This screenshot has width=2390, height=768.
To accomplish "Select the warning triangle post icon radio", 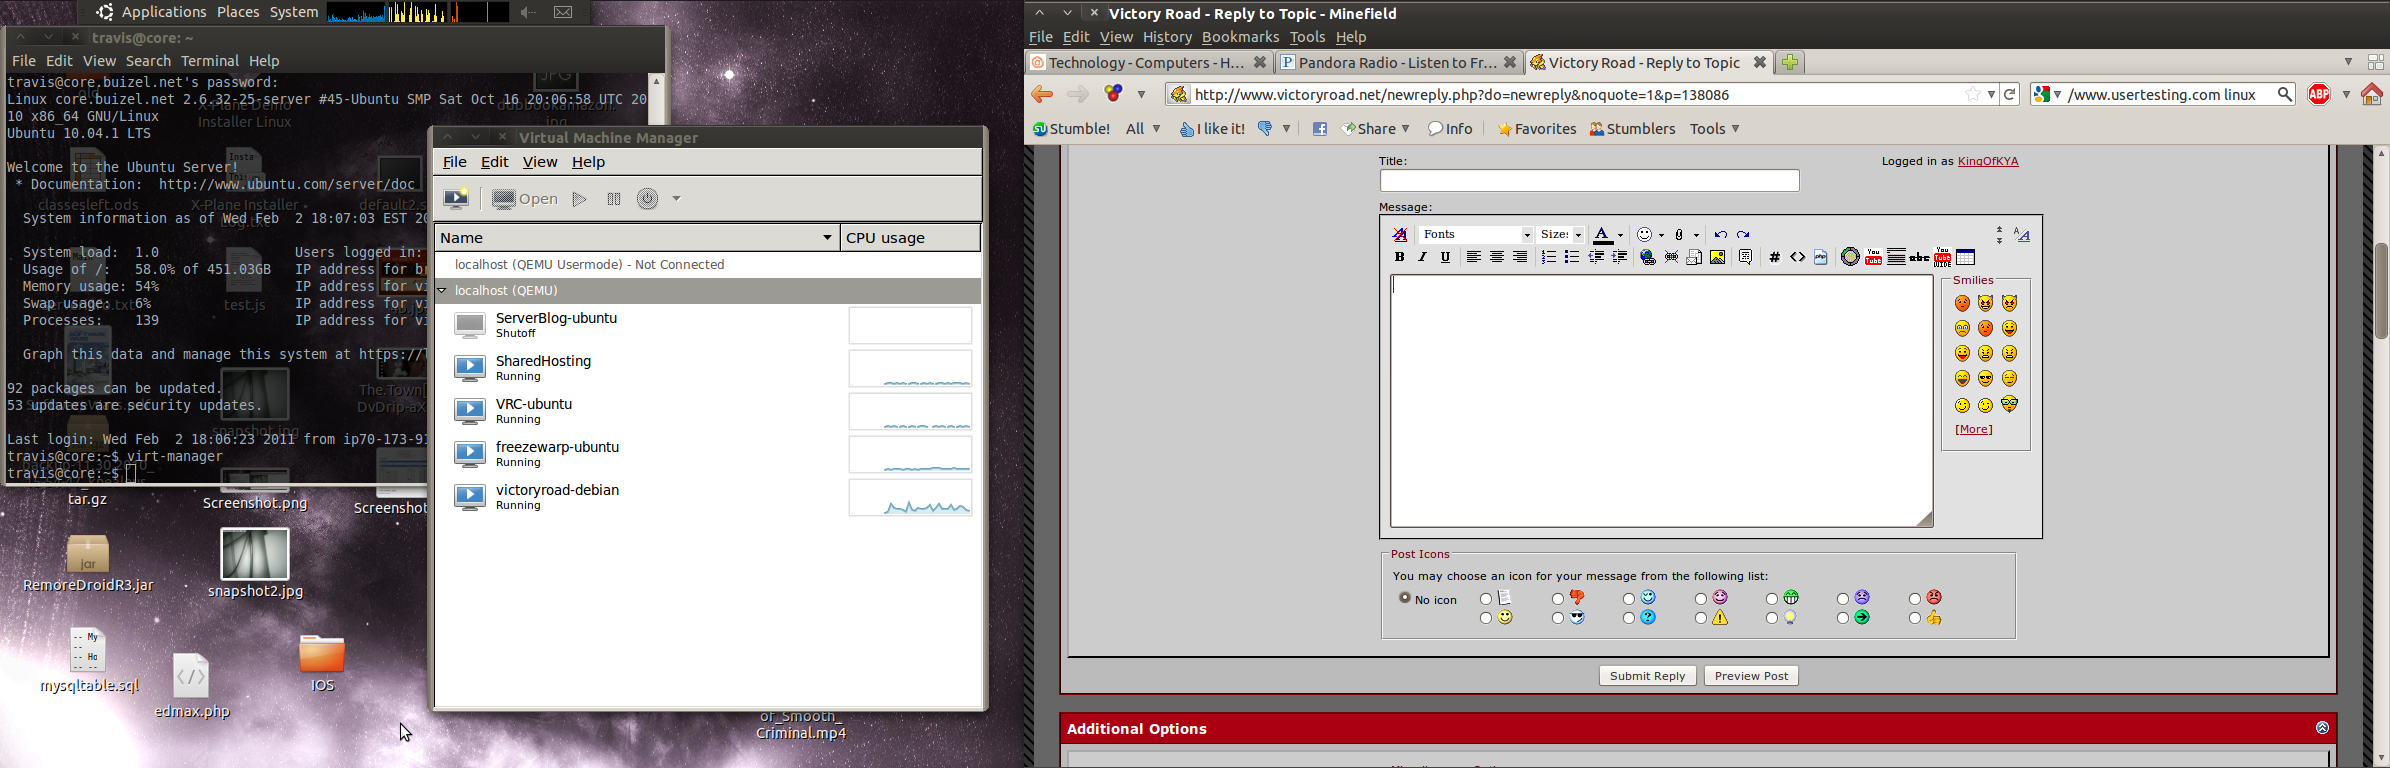I will click(x=1701, y=619).
